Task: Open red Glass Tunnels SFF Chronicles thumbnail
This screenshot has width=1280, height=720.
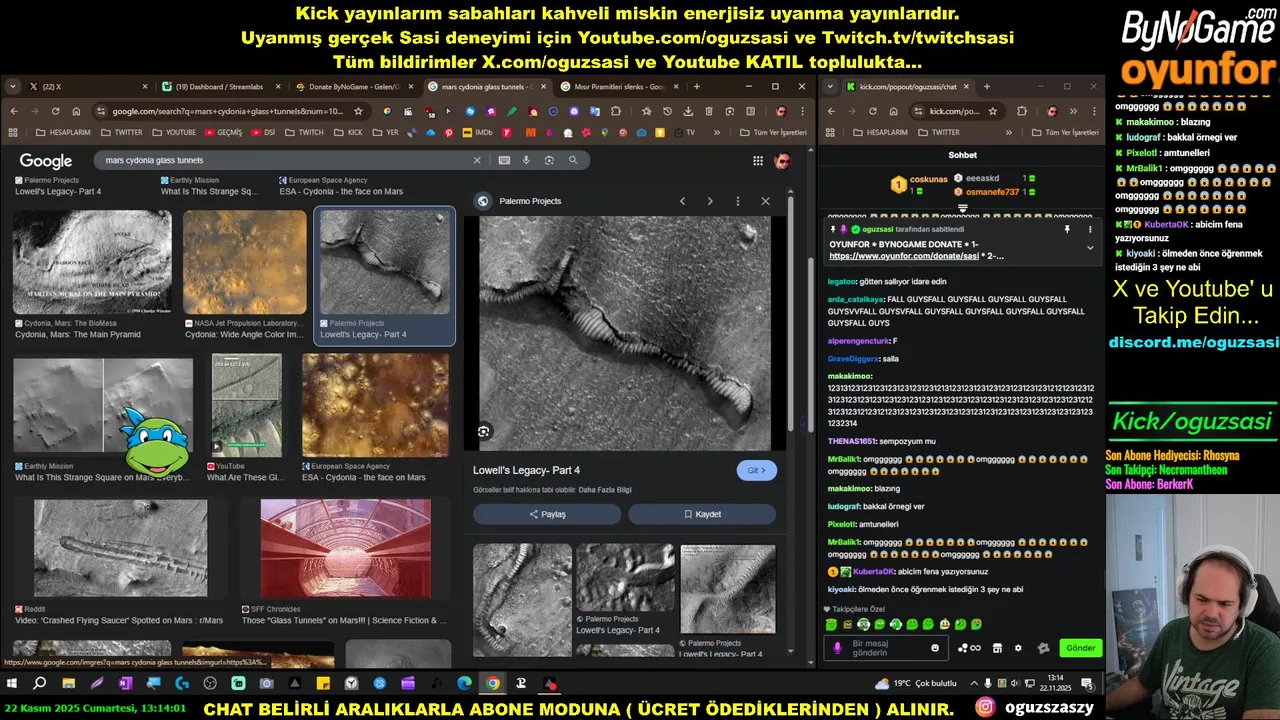Action: point(346,549)
